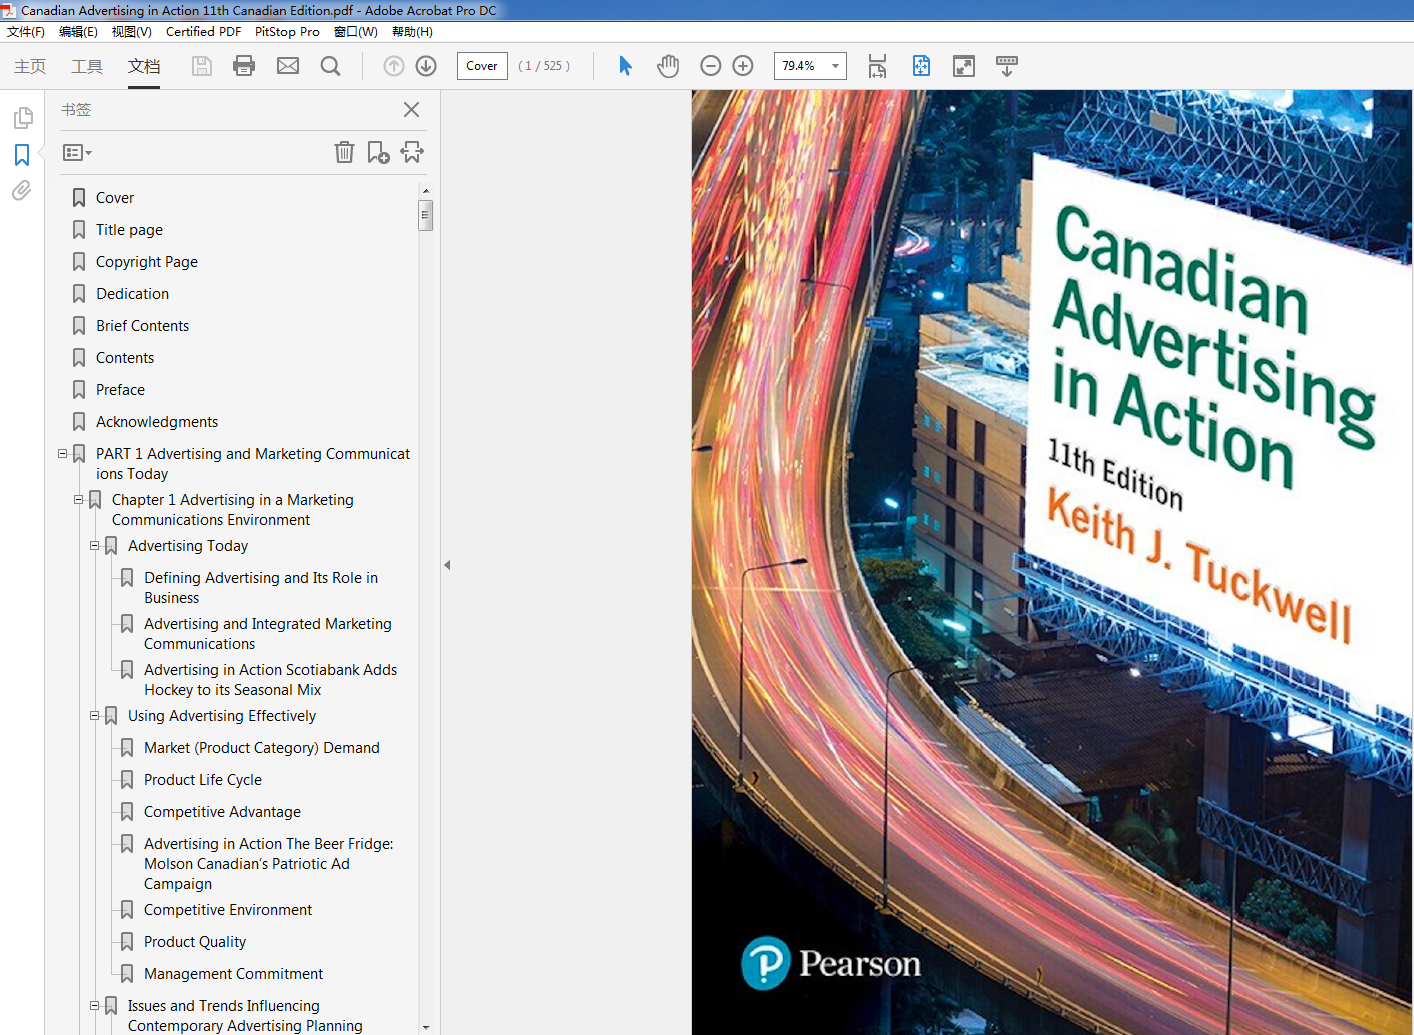Go to Competitive Advantage bookmark
Viewport: 1414px width, 1035px height.
222,812
